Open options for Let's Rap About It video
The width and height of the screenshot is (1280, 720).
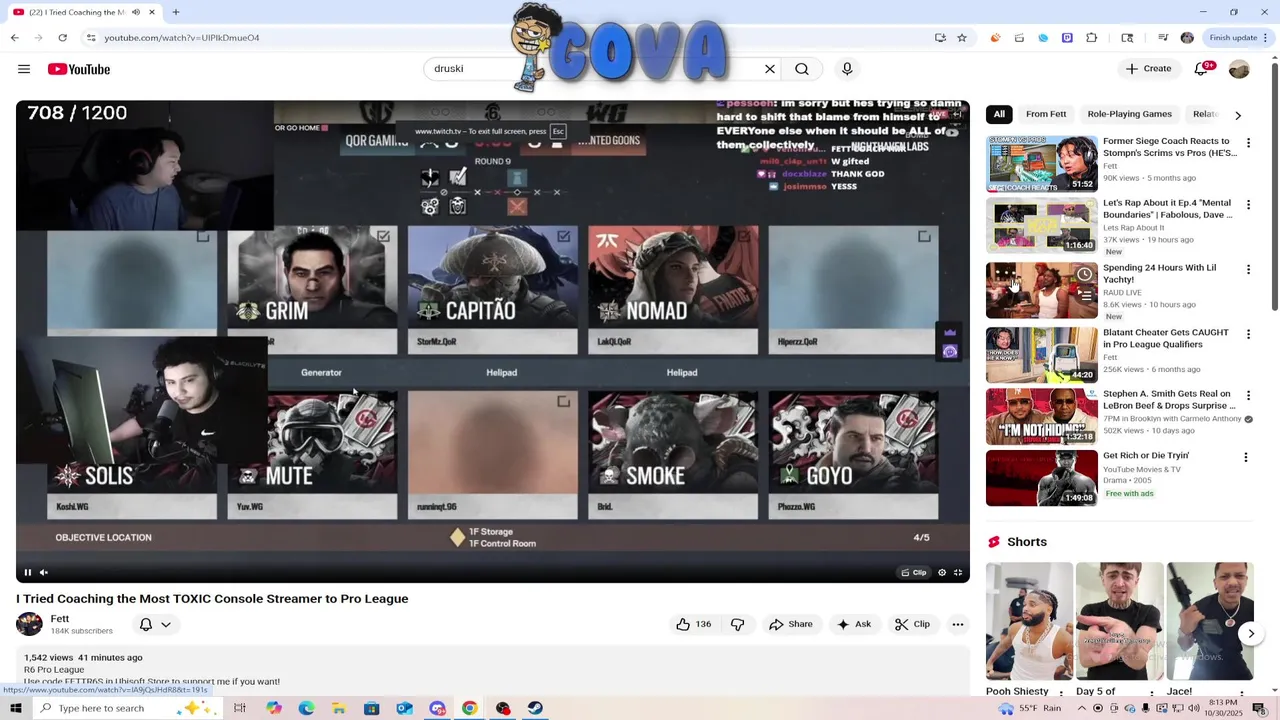coord(1248,205)
